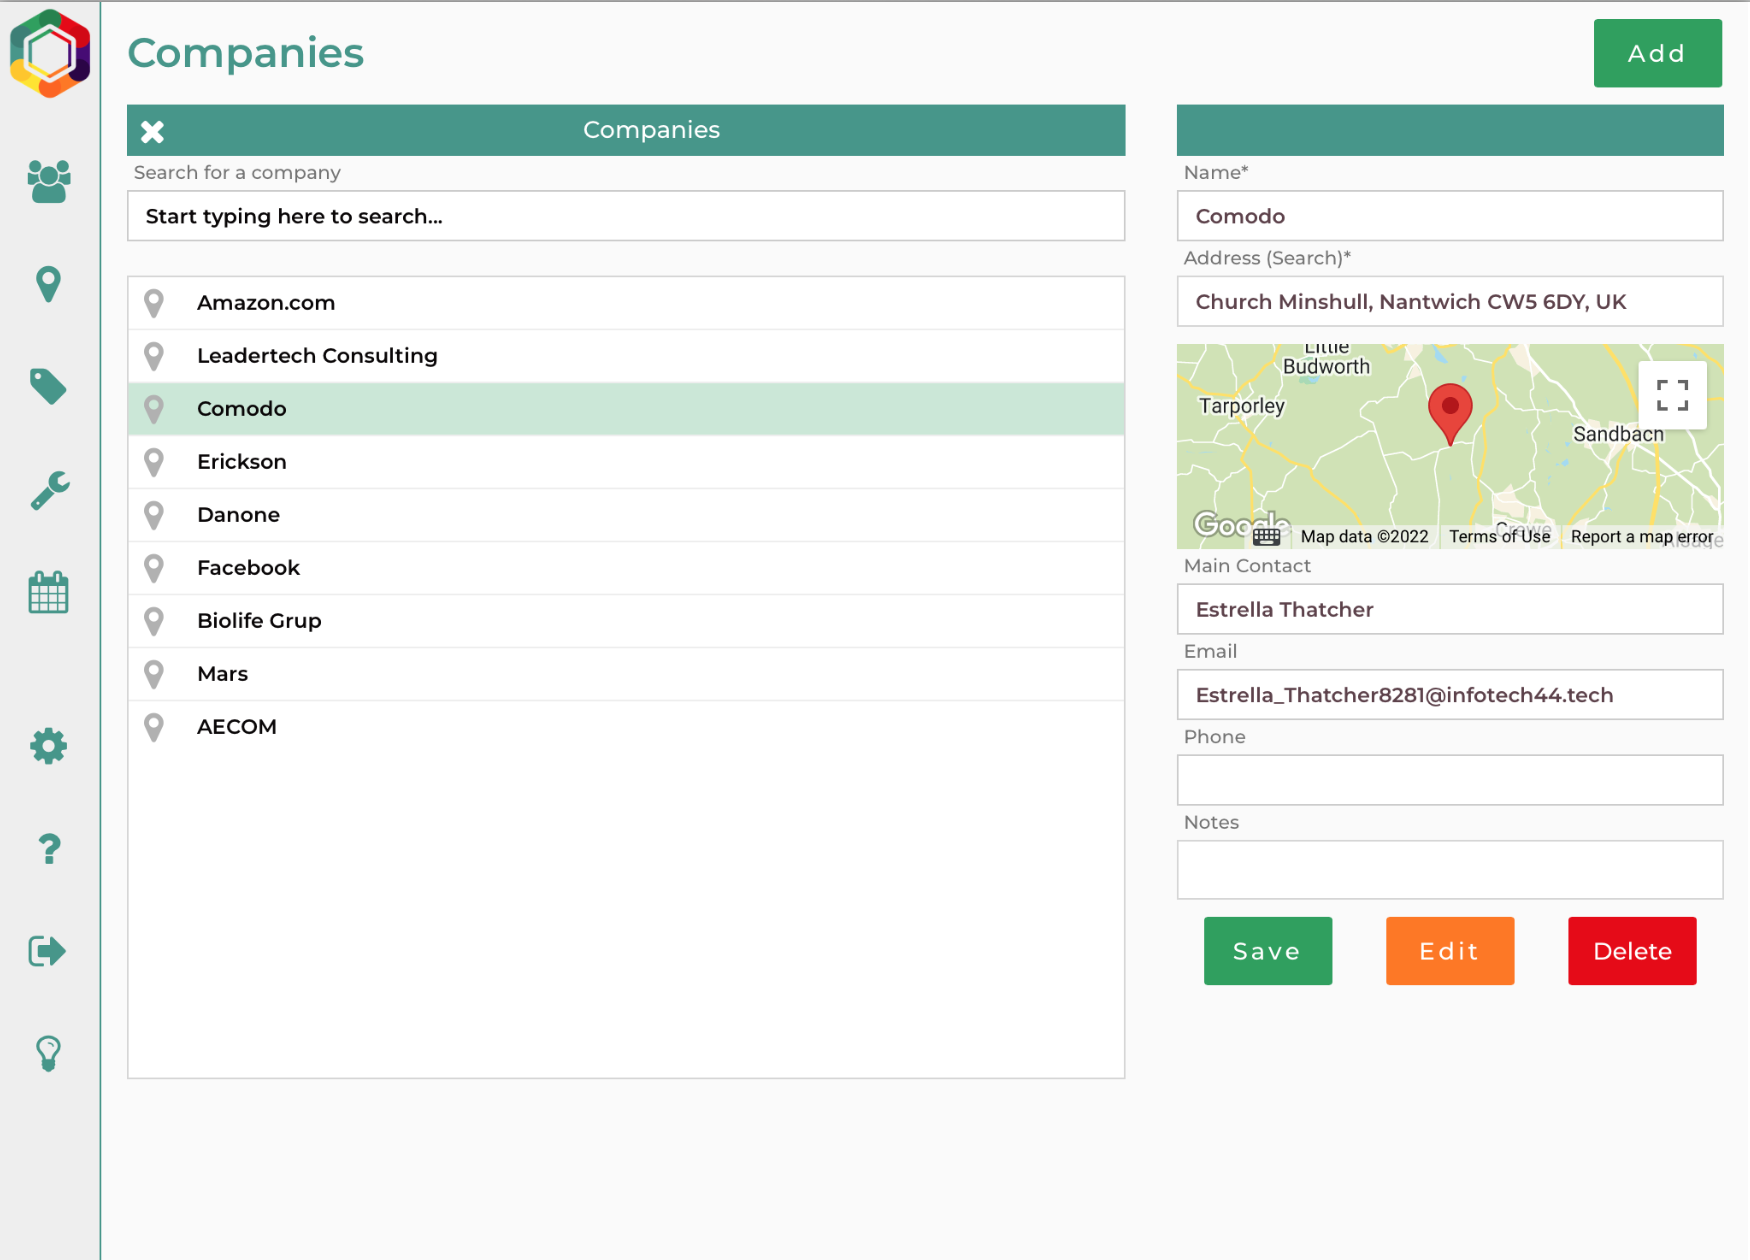The image size is (1750, 1260).
Task: Open map Terms of Use link
Action: (1499, 537)
